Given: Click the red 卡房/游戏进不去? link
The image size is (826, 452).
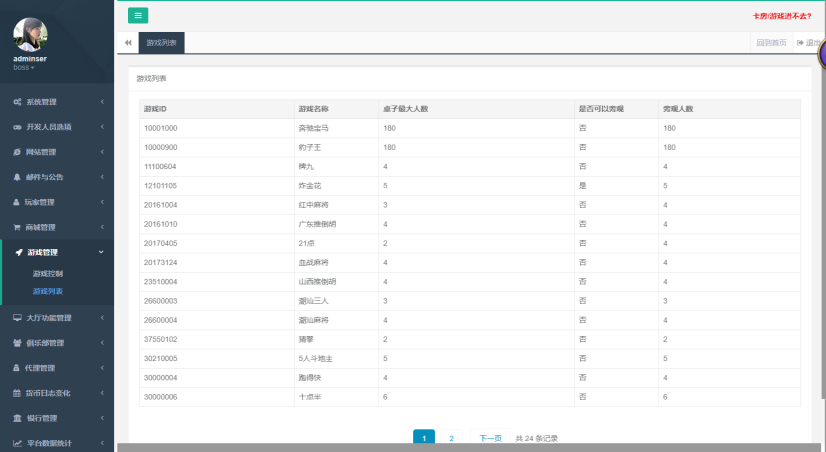Looking at the screenshot, I should point(782,16).
